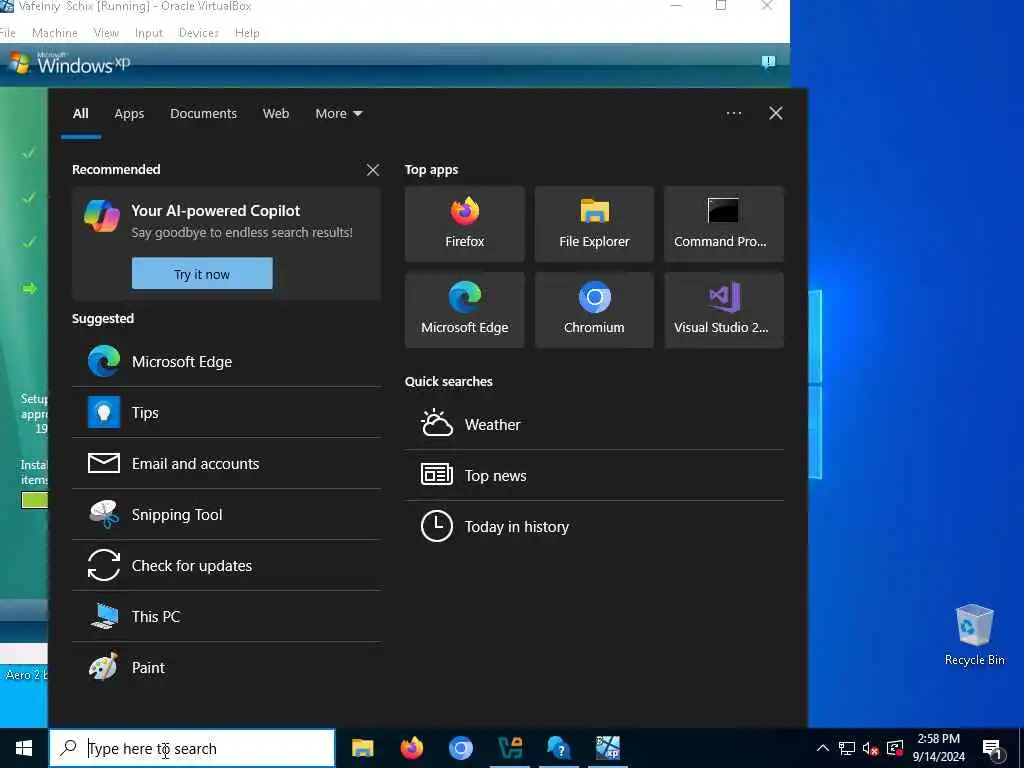Click the muted volume tray icon
This screenshot has width=1024, height=768.
(870, 748)
